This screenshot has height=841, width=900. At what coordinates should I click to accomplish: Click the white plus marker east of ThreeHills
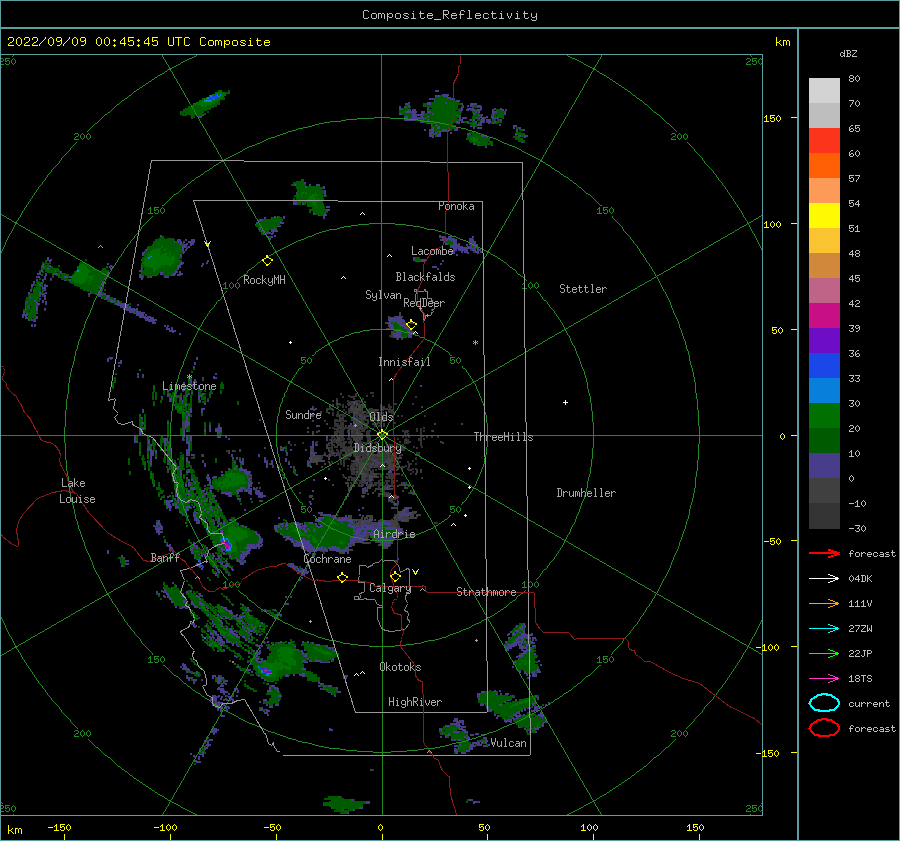tap(565, 402)
